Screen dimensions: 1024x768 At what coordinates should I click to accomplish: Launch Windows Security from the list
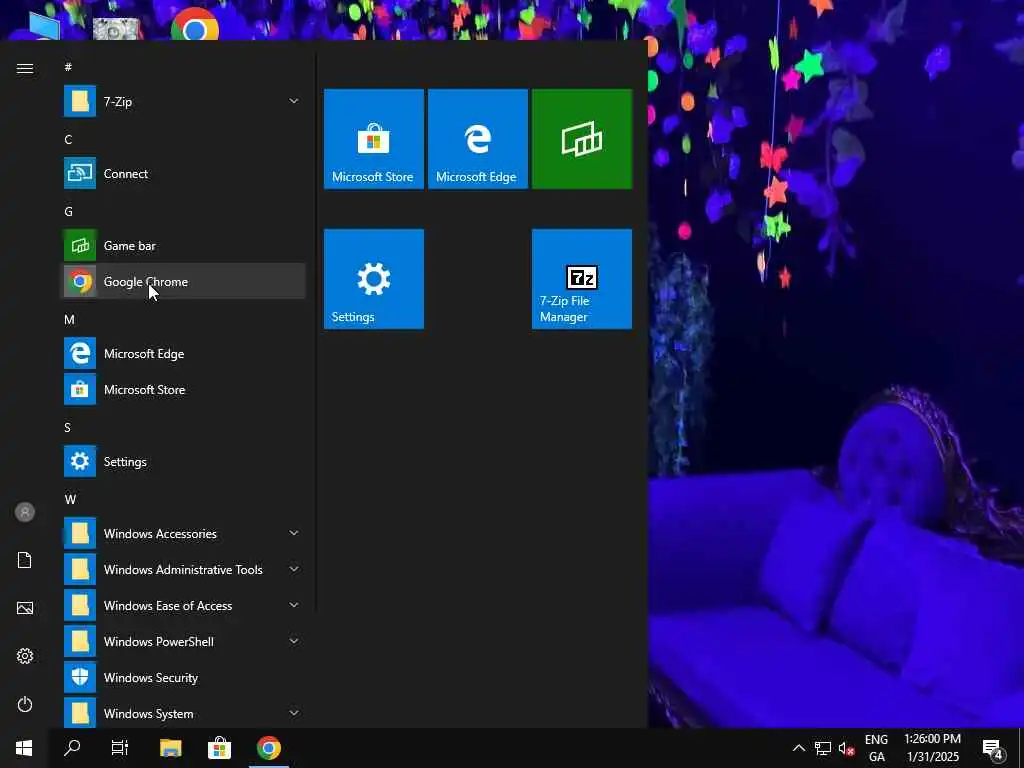click(183, 677)
